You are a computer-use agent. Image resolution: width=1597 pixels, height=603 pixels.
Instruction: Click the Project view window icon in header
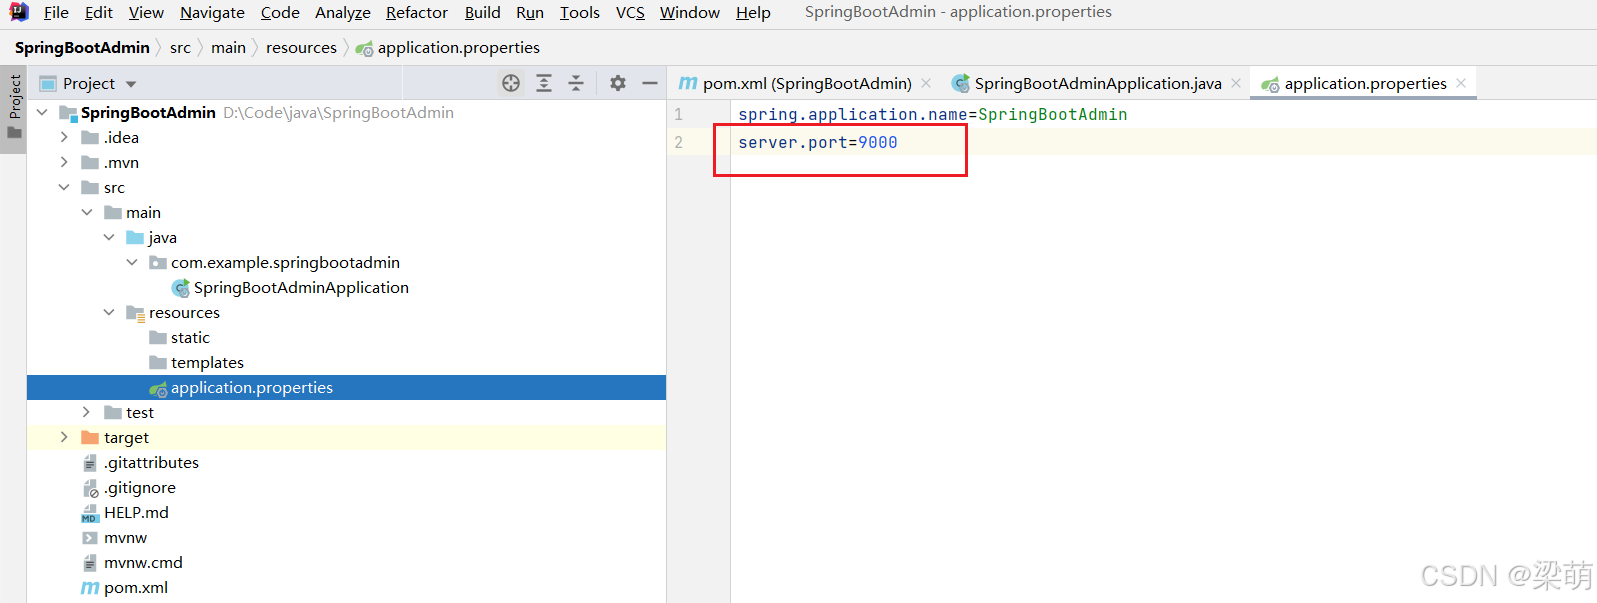tap(47, 83)
